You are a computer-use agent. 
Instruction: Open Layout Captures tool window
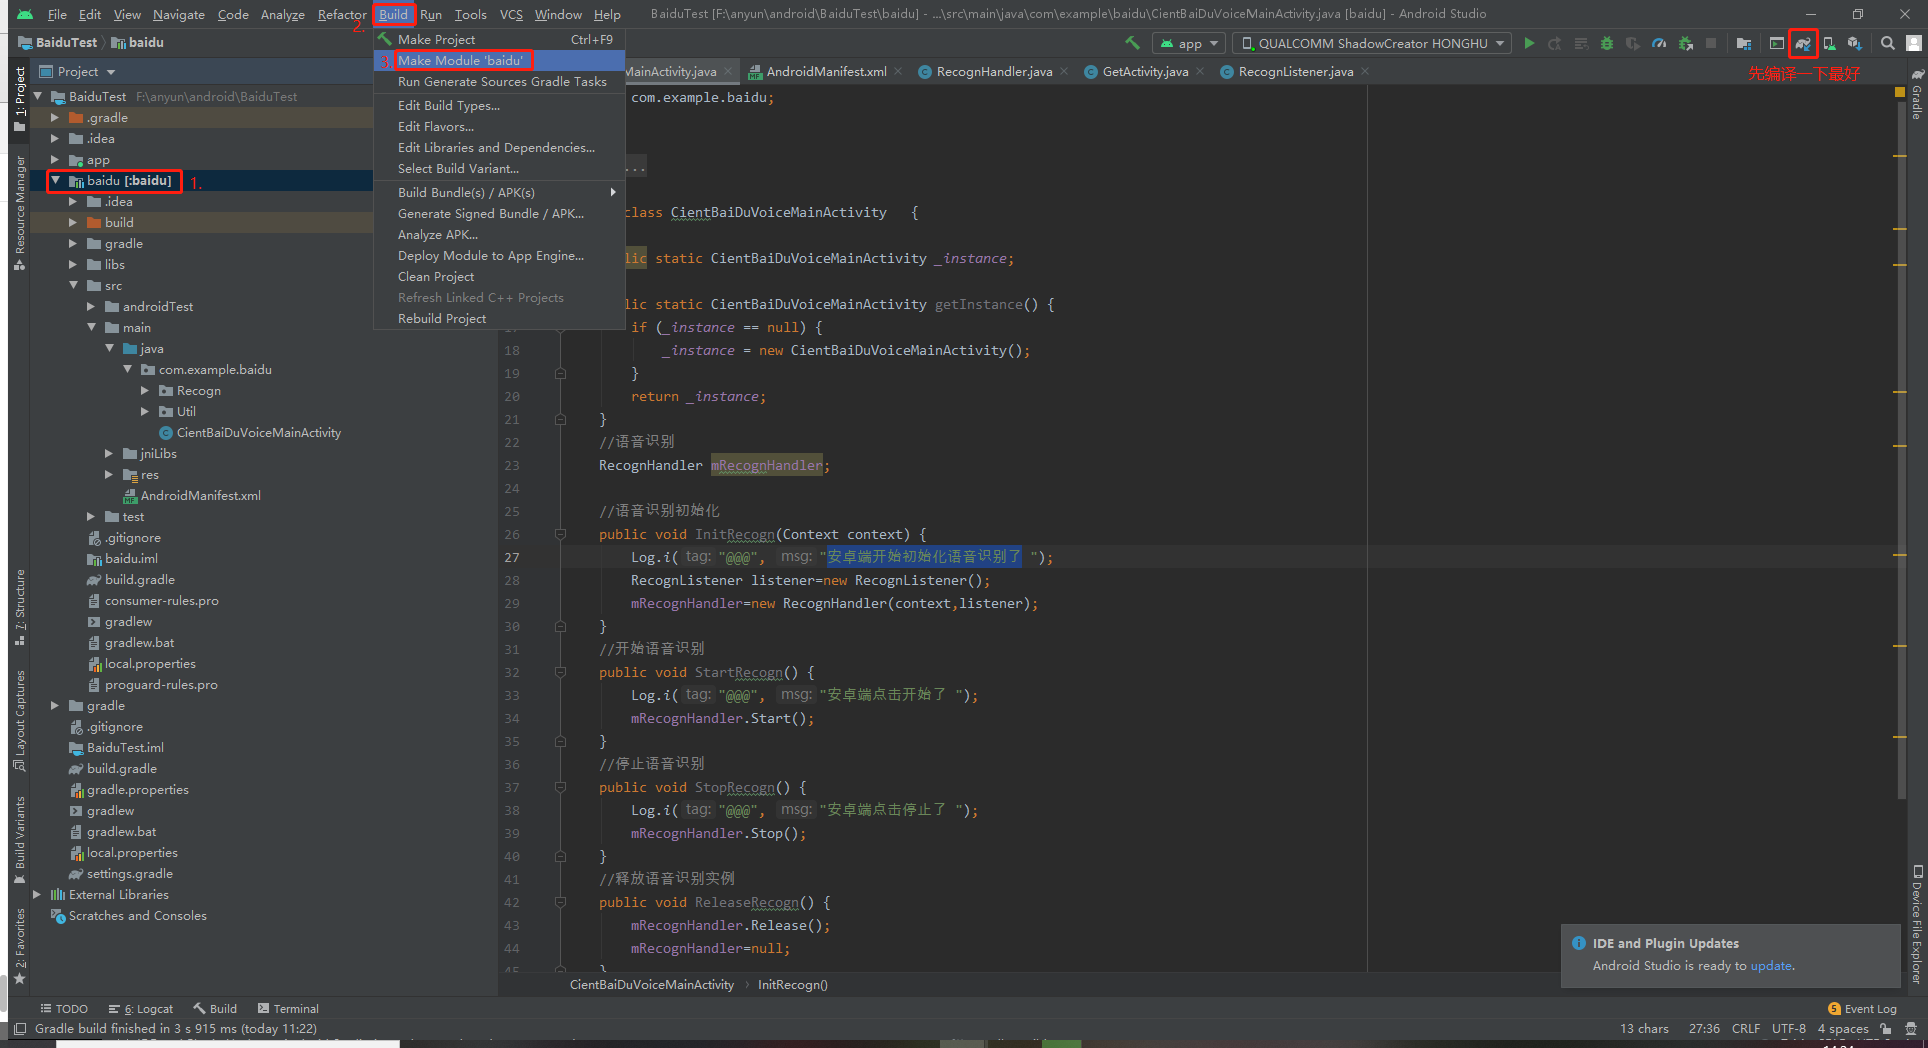[19, 721]
